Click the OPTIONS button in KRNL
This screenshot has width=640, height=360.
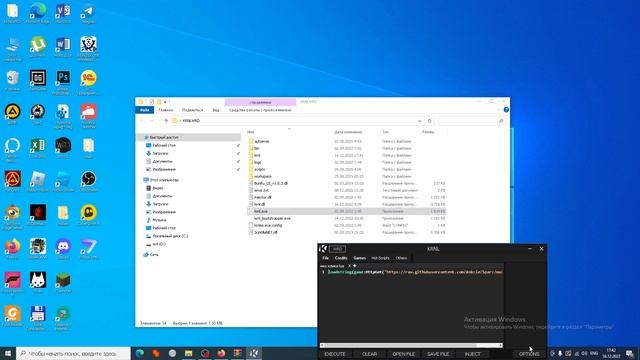click(x=529, y=354)
